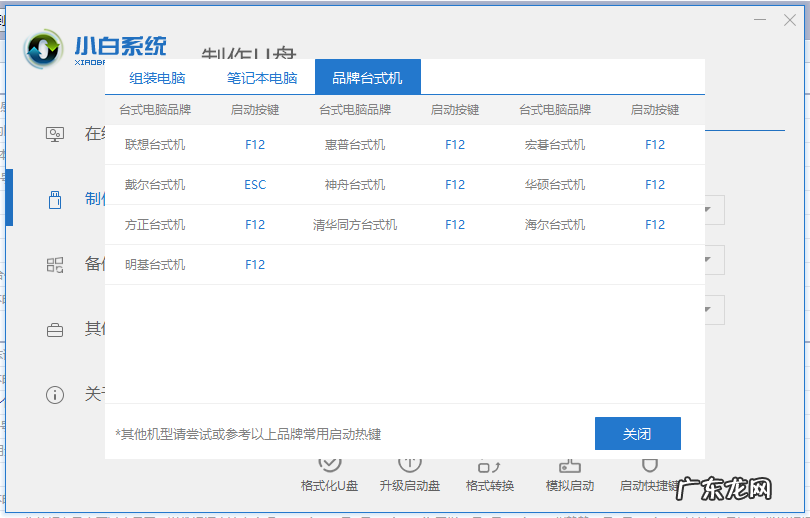This screenshot has width=810, height=518.
Task: Select the USB drive sidebar icon
Action: 55,199
